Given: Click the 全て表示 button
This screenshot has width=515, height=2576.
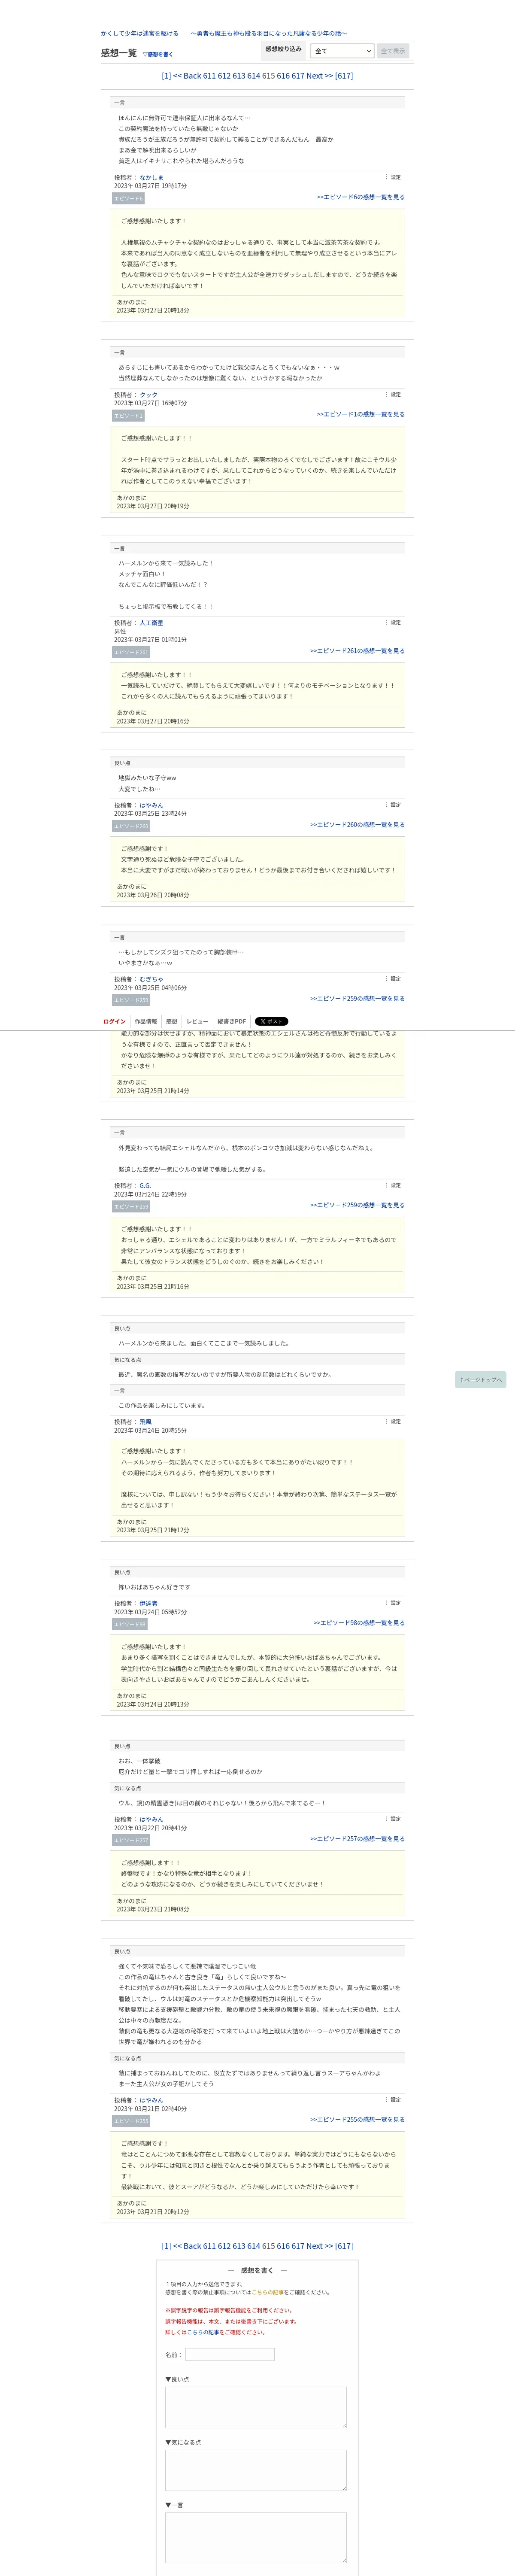Looking at the screenshot, I should tap(393, 51).
